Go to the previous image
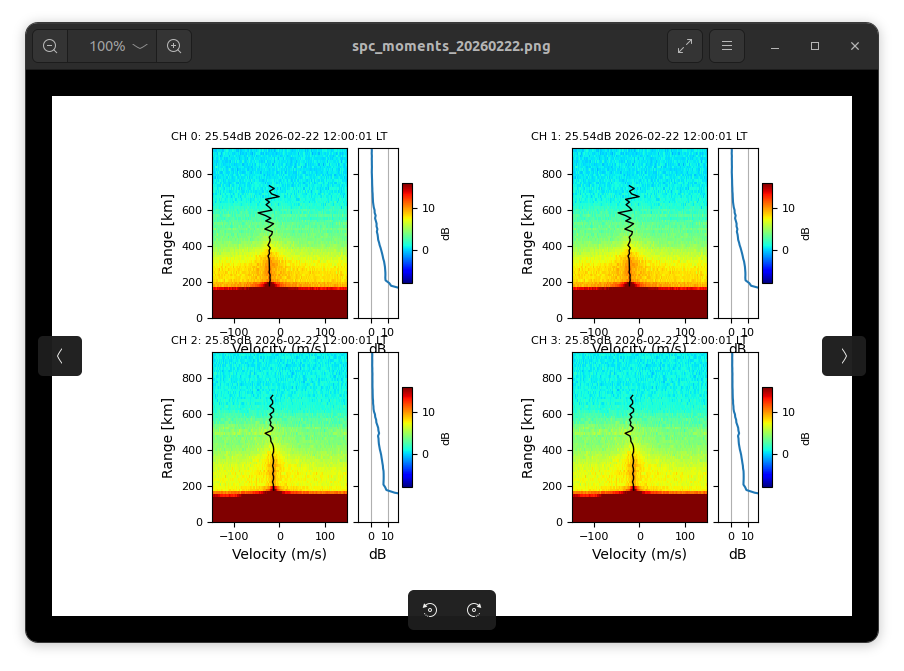The height and width of the screenshot is (671, 904). click(60, 356)
